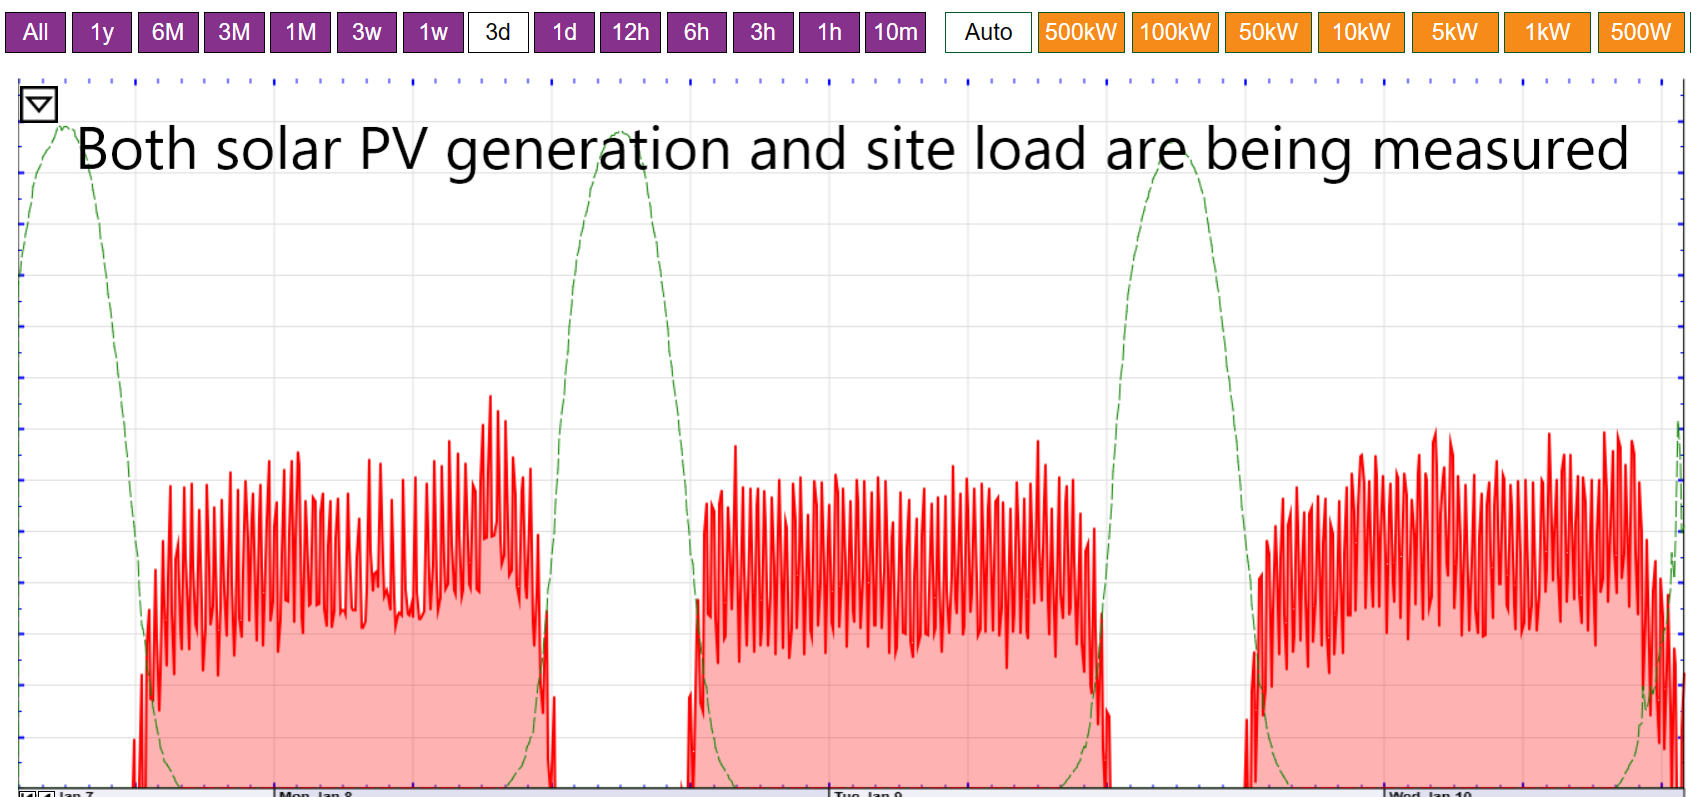
Task: Set power scale to 50kW
Action: [1268, 32]
